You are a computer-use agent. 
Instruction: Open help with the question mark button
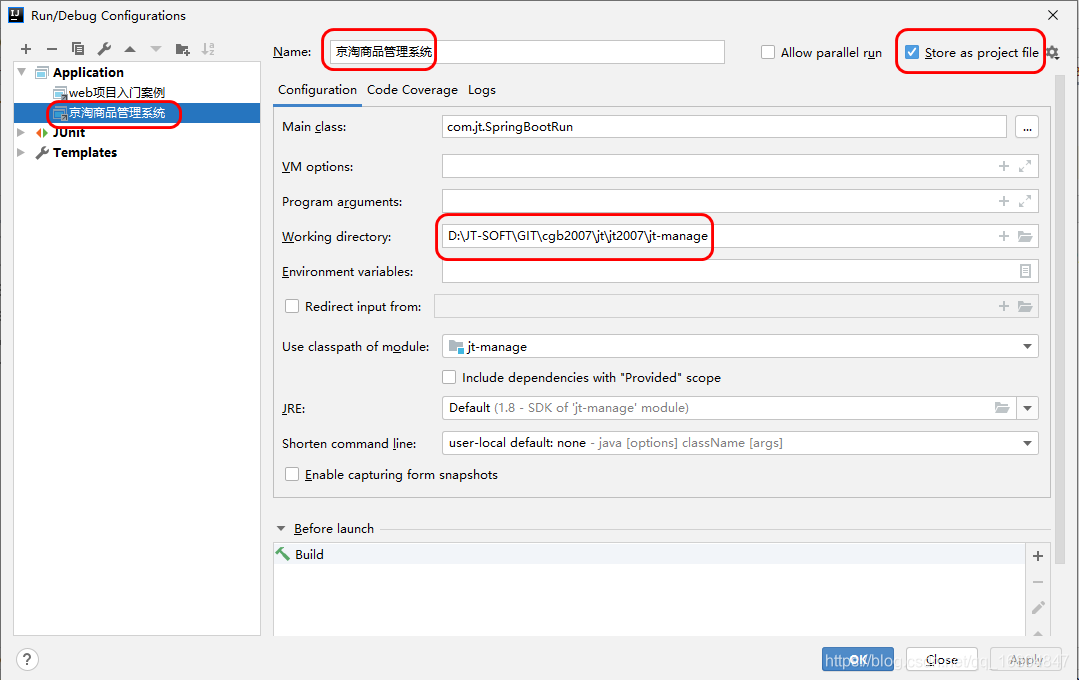[27, 660]
